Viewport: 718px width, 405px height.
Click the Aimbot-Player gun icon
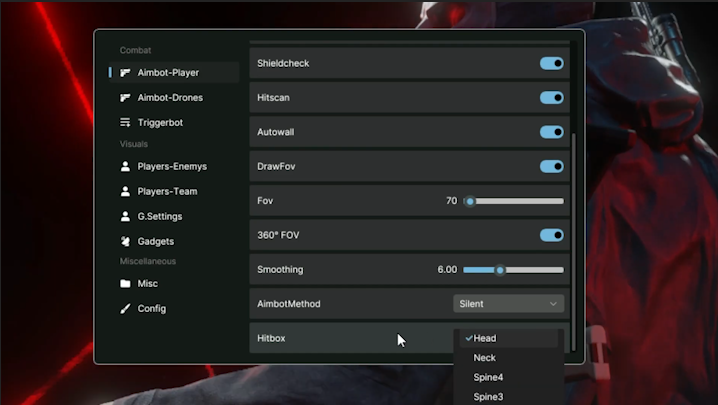pyautogui.click(x=126, y=73)
